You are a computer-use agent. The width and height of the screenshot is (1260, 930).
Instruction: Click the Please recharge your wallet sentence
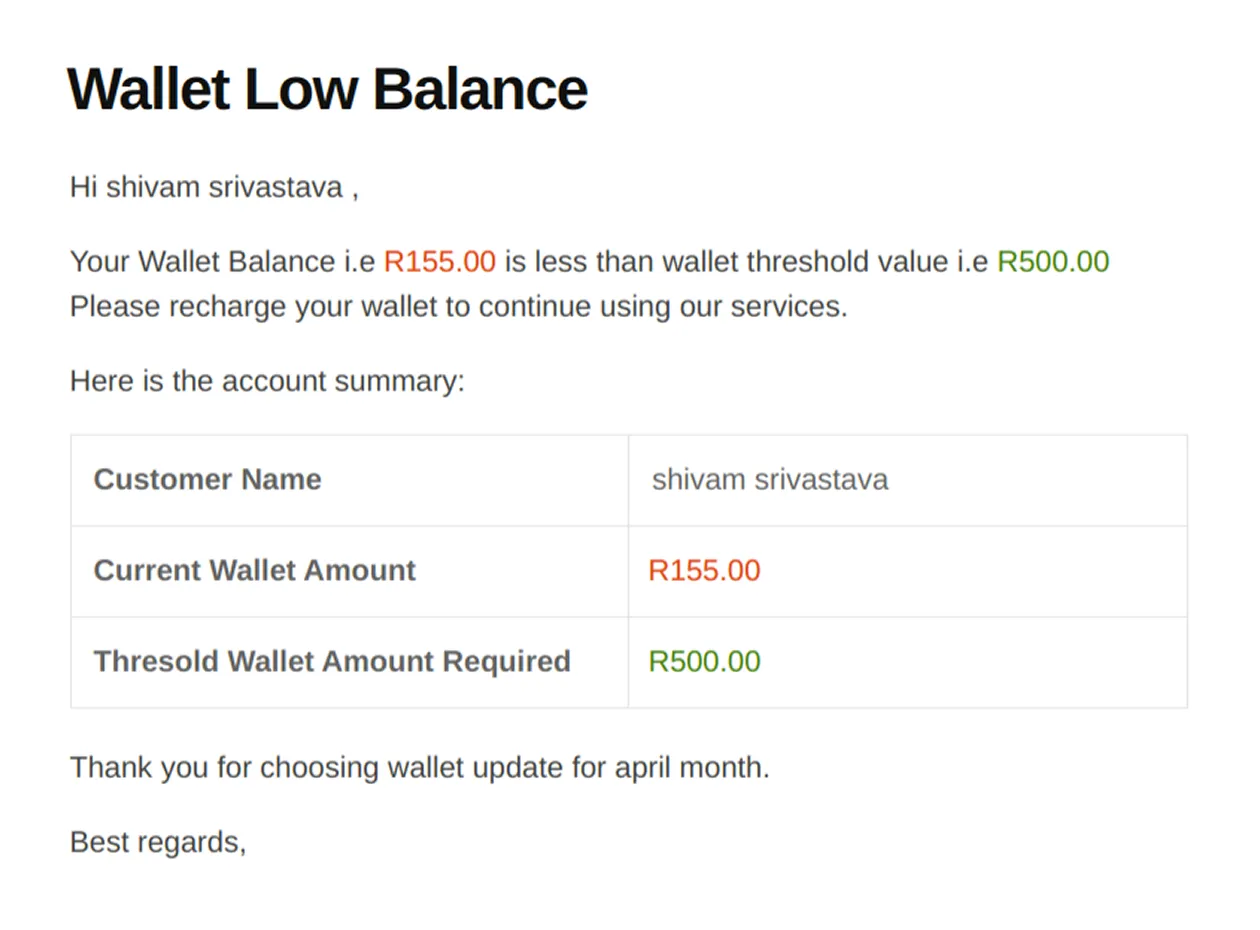(x=459, y=306)
